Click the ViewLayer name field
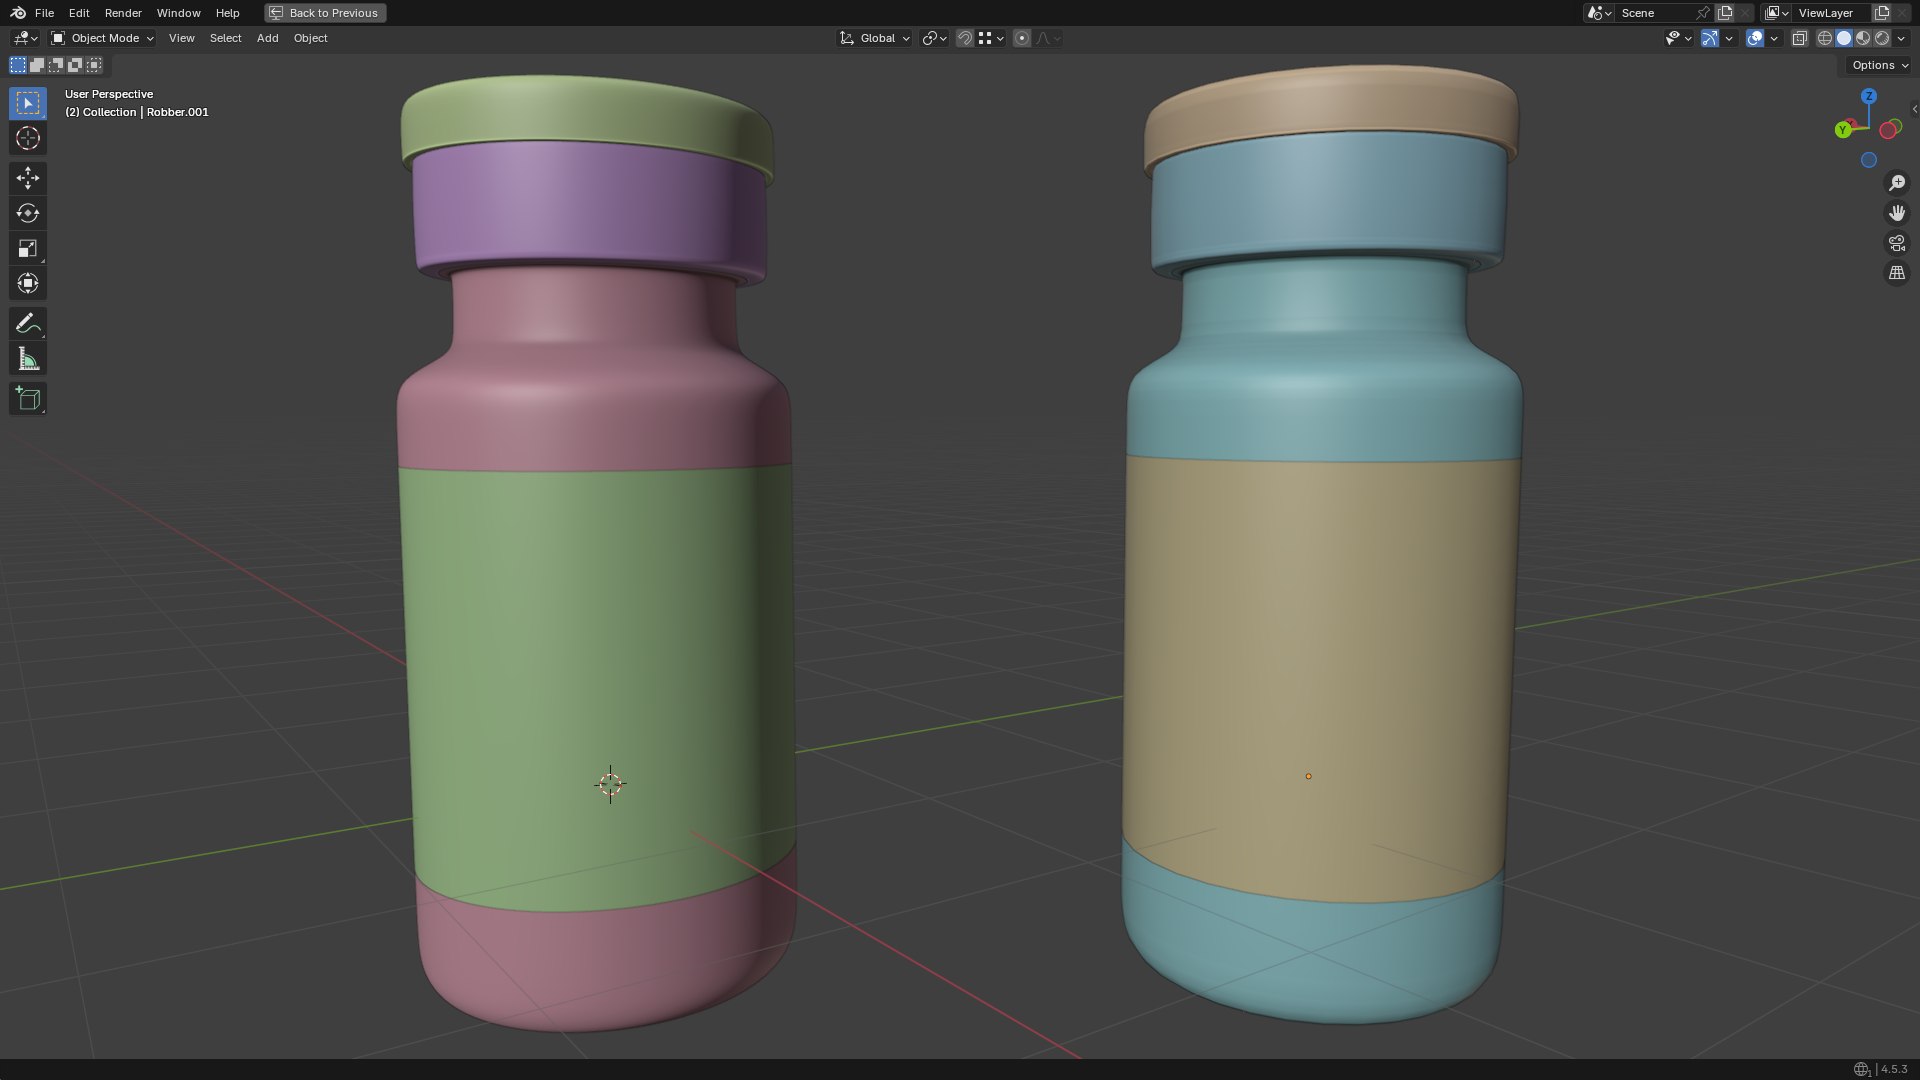This screenshot has height=1080, width=1920. (x=1832, y=13)
